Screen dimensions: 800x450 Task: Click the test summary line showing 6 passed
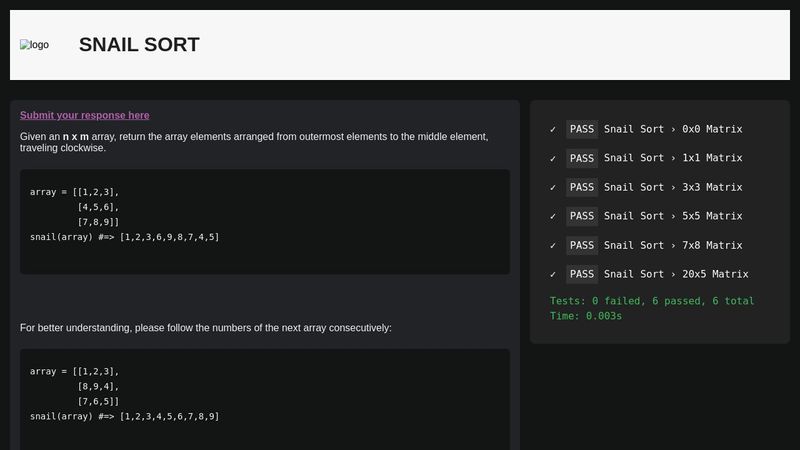click(652, 301)
